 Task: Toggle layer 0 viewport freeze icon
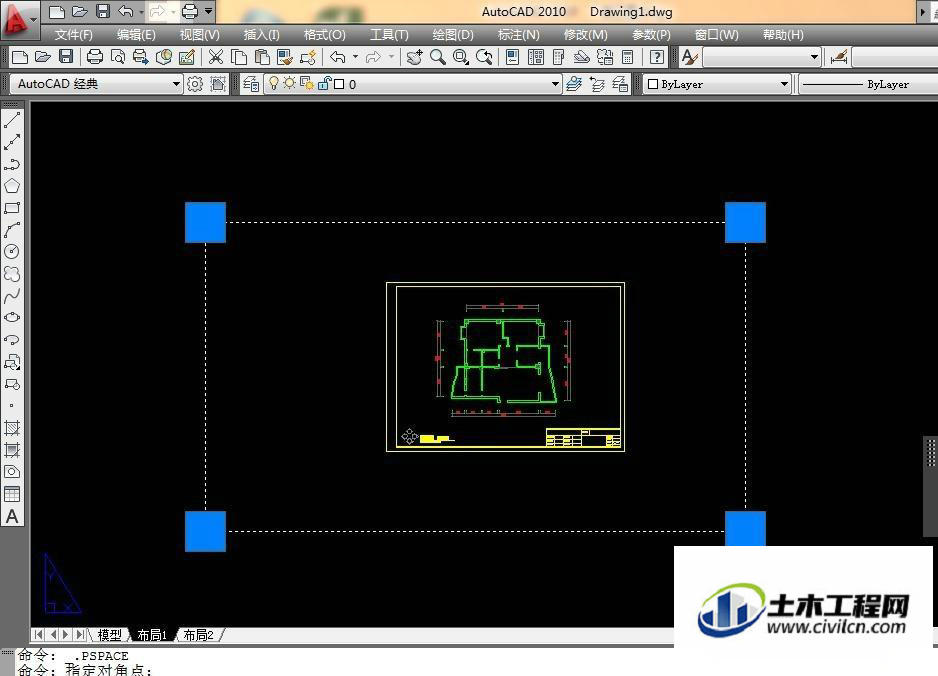pos(307,84)
